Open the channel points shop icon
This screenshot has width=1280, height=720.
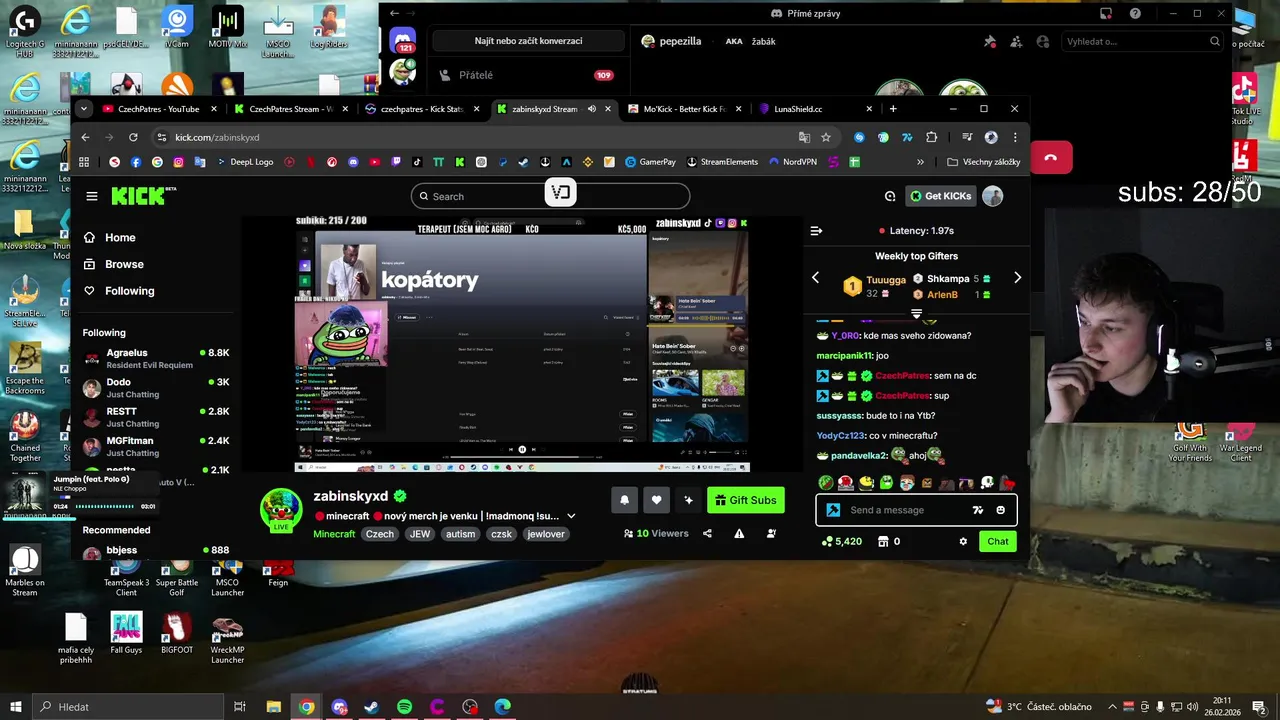click(x=883, y=541)
